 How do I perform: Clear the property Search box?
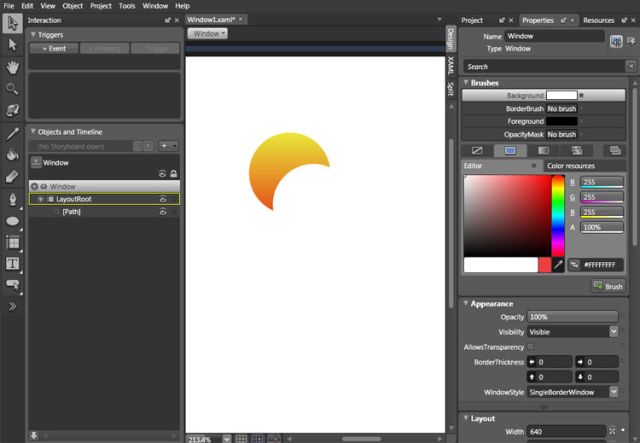click(x=631, y=66)
